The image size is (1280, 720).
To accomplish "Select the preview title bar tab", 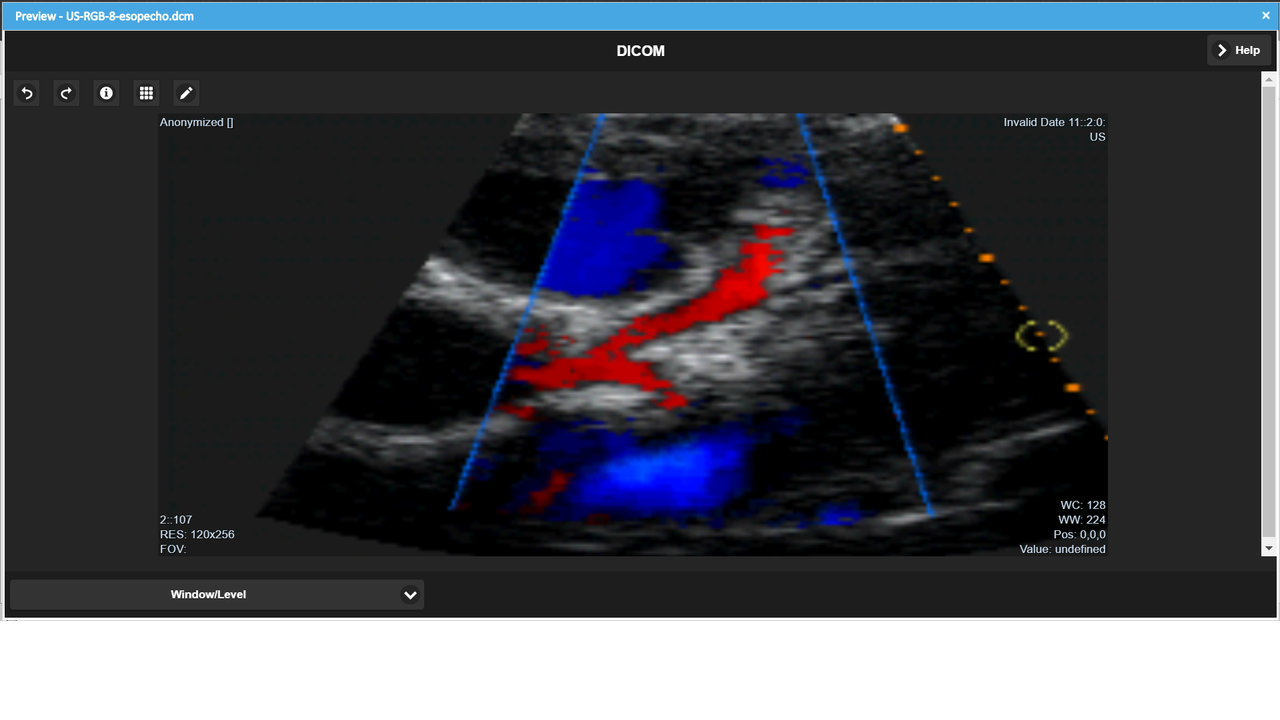I will (104, 15).
